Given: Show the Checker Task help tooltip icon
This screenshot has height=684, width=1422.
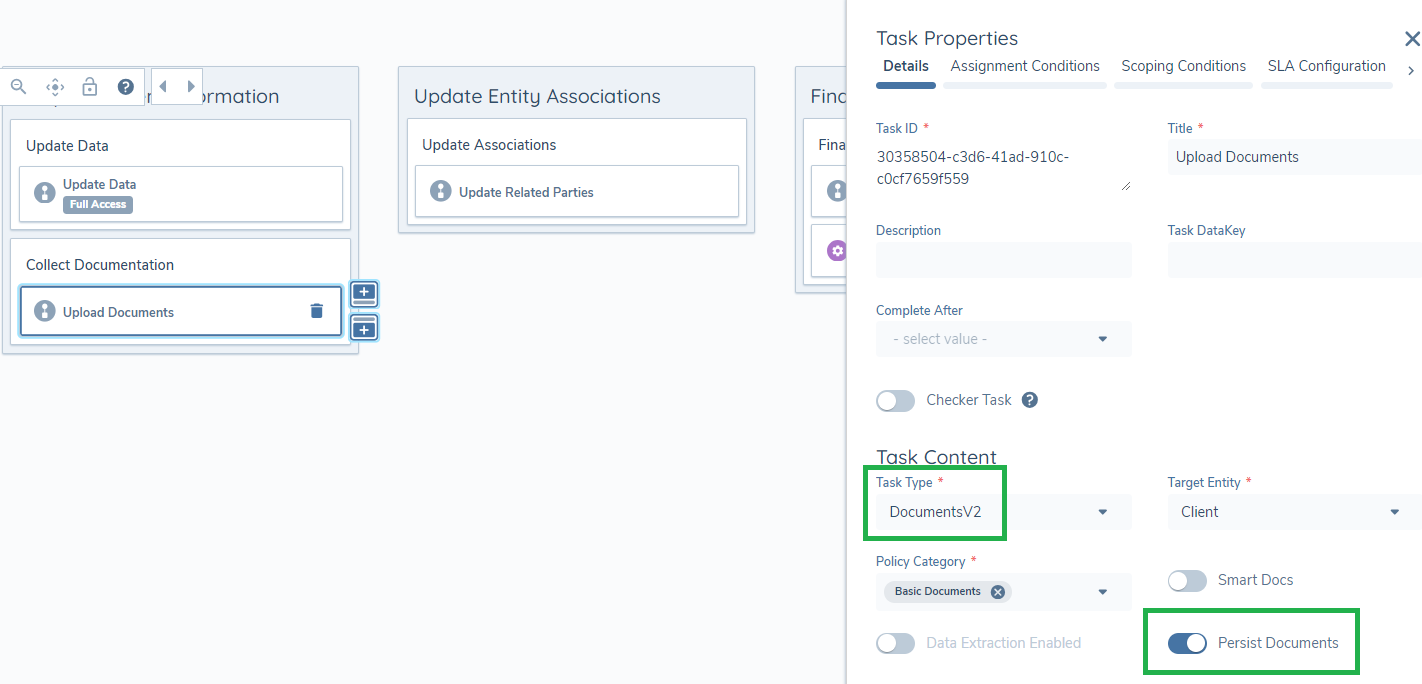Looking at the screenshot, I should coord(1030,400).
